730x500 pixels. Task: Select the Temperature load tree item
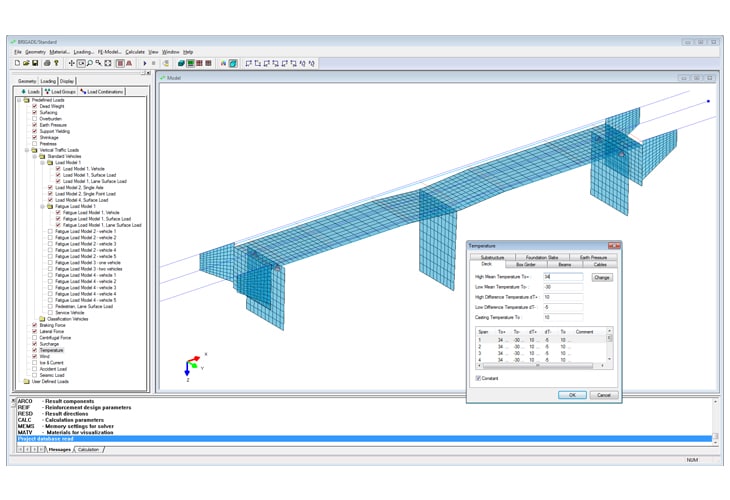tap(51, 350)
